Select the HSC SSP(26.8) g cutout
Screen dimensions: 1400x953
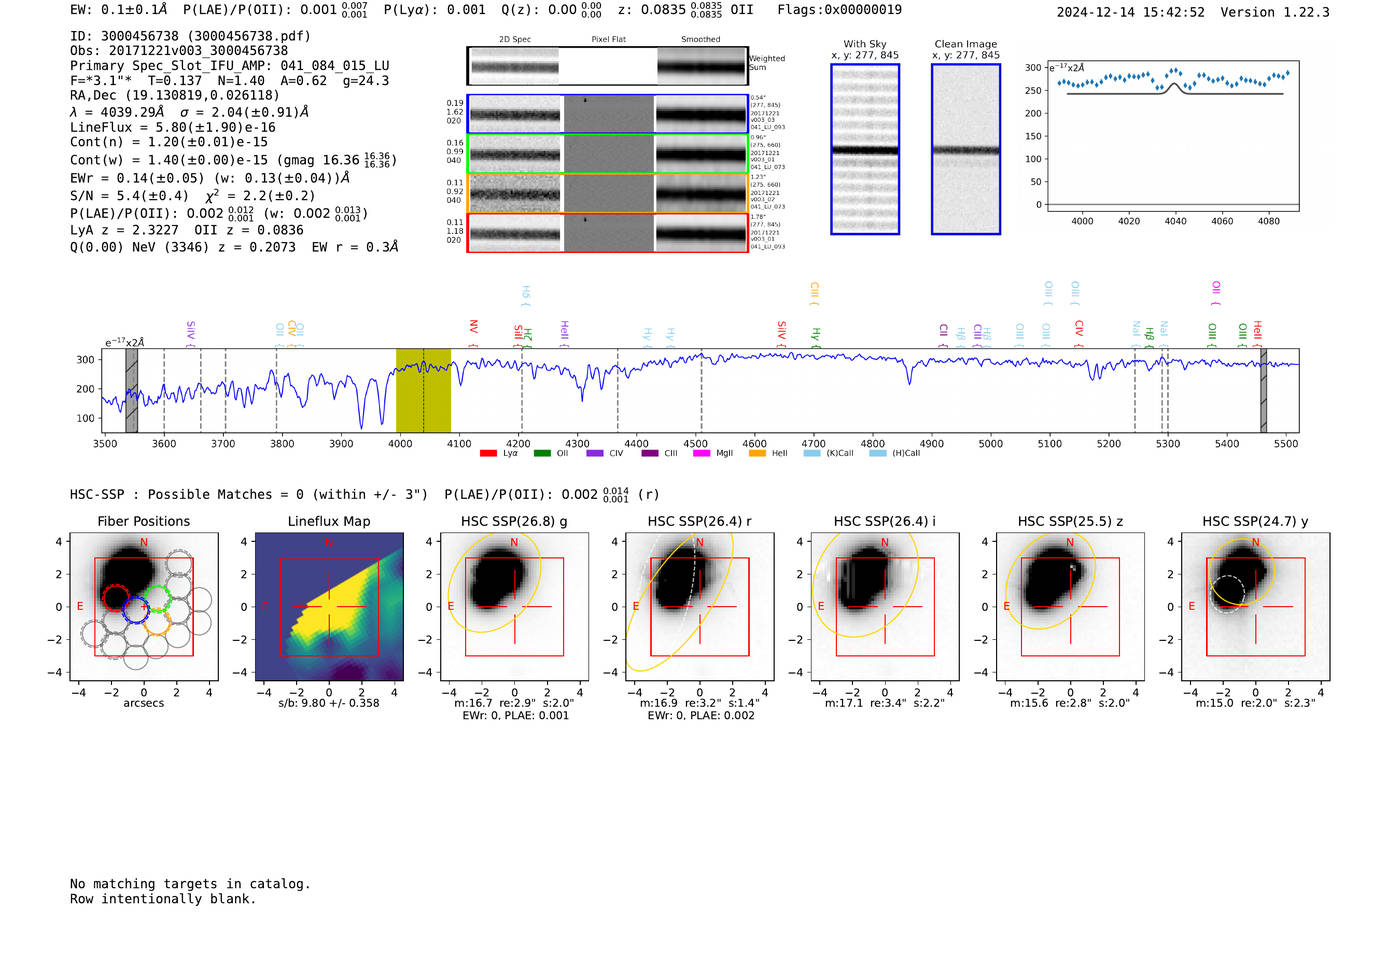click(514, 607)
